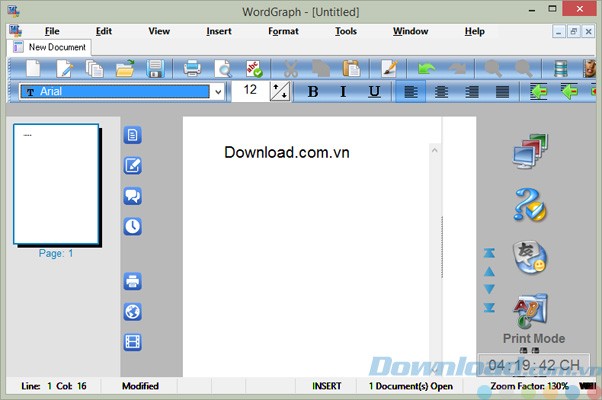Click the Save floppy disk icon

[155, 69]
